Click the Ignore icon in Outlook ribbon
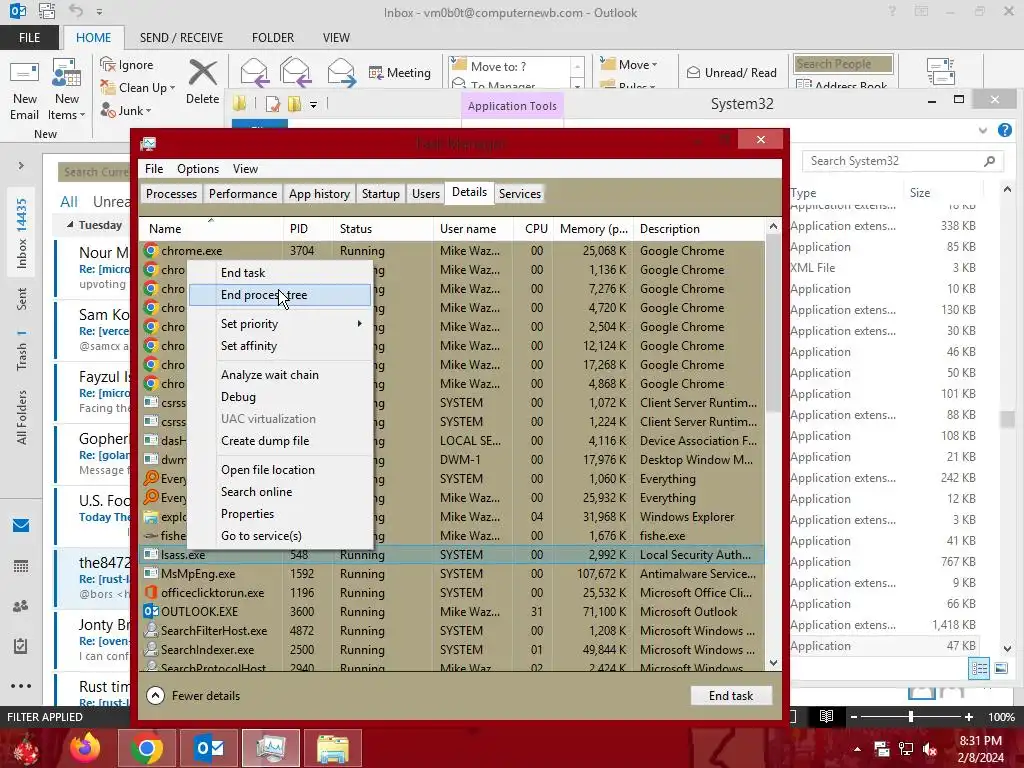The width and height of the screenshot is (1024, 768). [x=108, y=64]
